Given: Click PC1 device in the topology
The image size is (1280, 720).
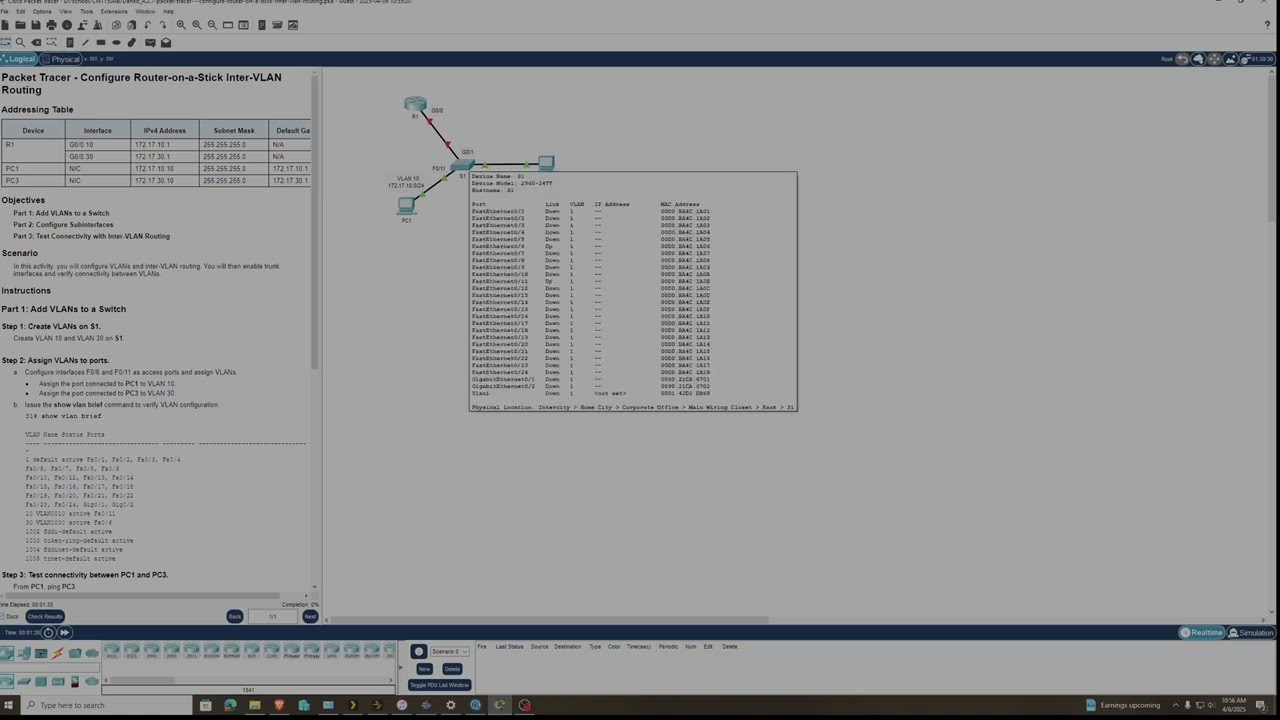Looking at the screenshot, I should (x=406, y=205).
